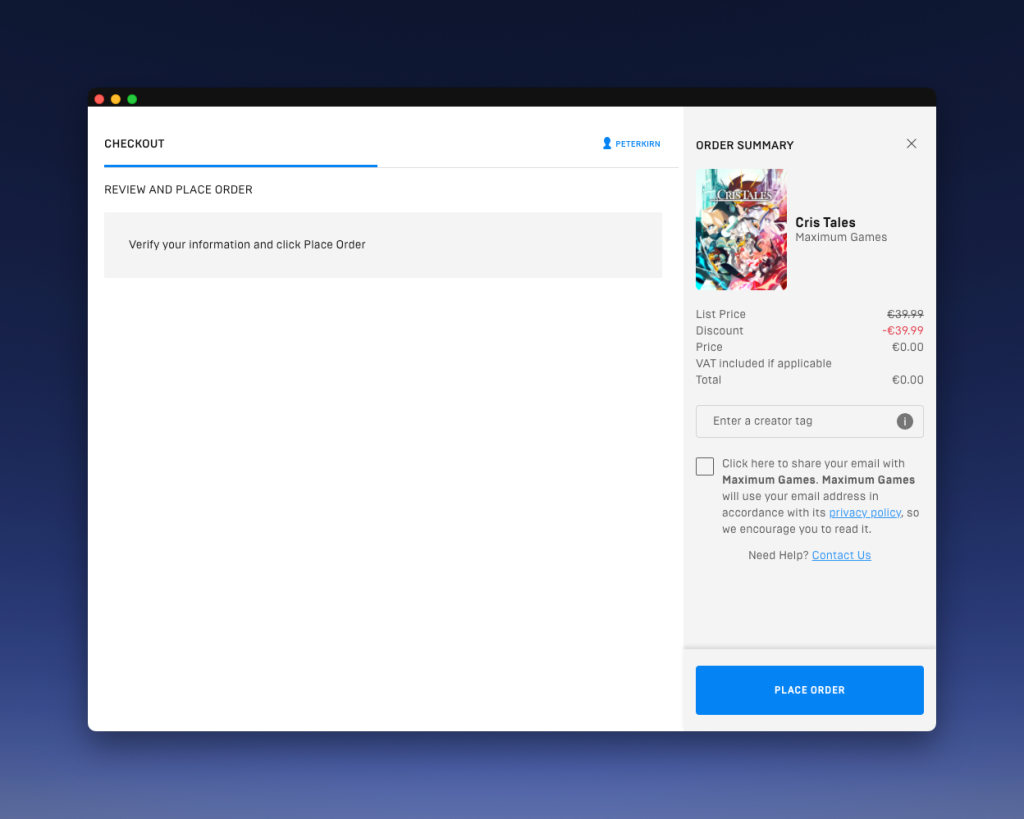Open the Contact Us link
1024x819 pixels.
pos(841,556)
